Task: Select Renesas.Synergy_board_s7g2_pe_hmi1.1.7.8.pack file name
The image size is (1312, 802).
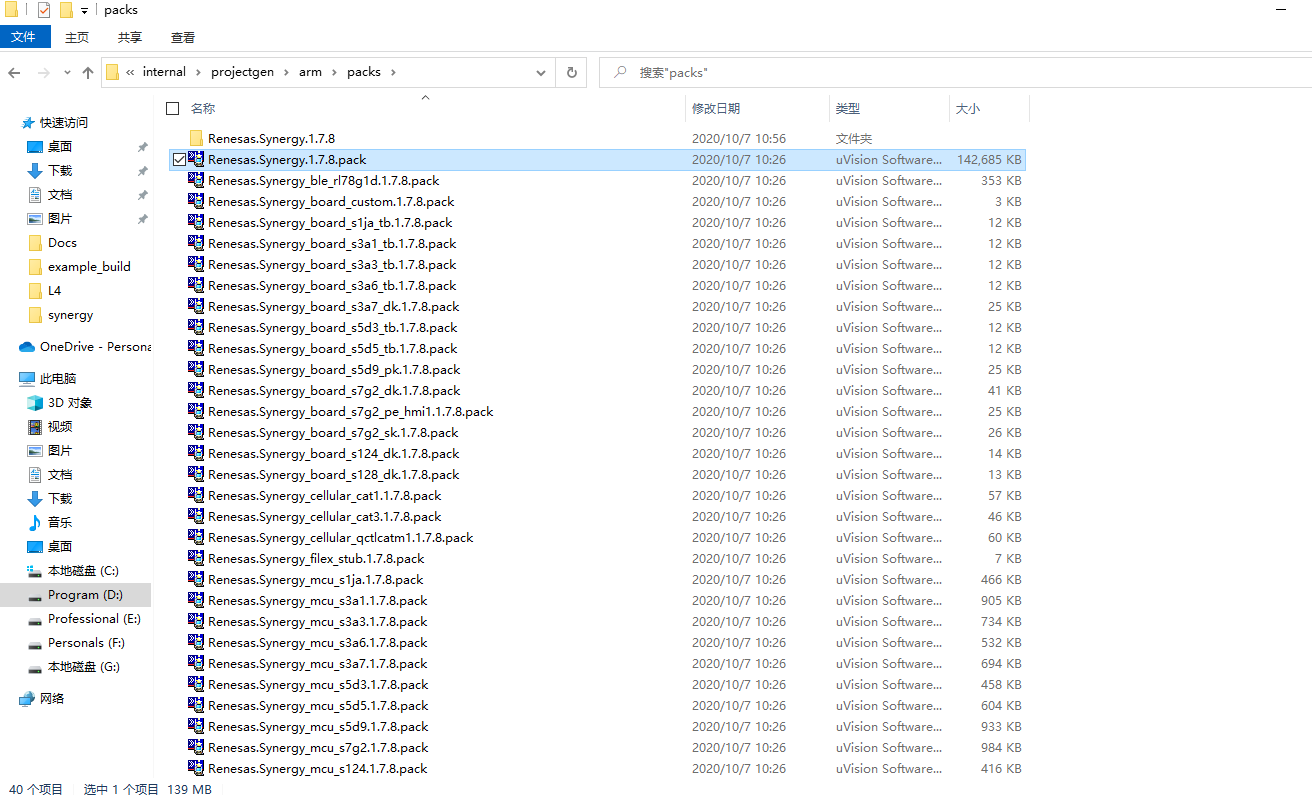Action: (x=351, y=412)
